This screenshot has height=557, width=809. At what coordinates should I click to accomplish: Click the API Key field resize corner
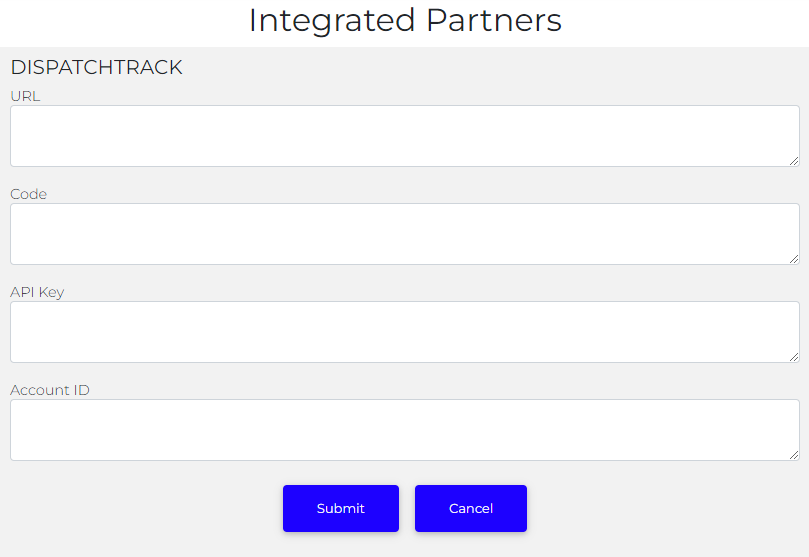794,356
